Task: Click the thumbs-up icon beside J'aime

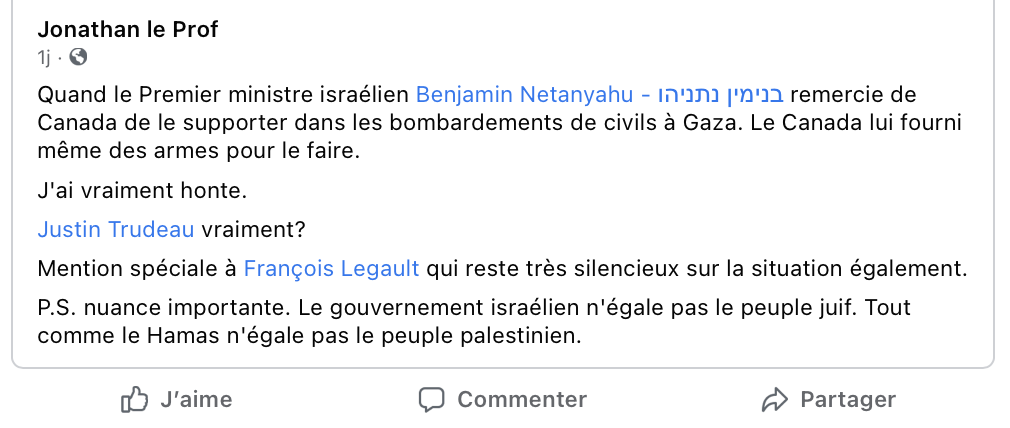Action: [x=135, y=401]
